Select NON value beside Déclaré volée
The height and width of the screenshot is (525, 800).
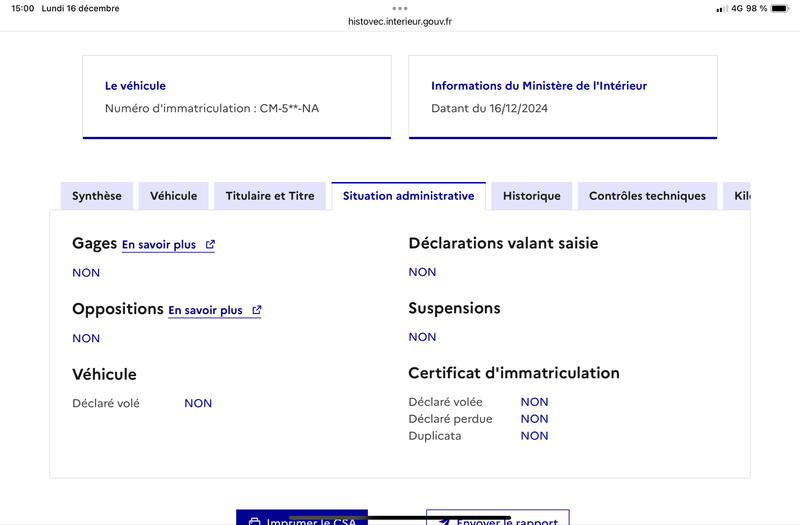click(534, 402)
